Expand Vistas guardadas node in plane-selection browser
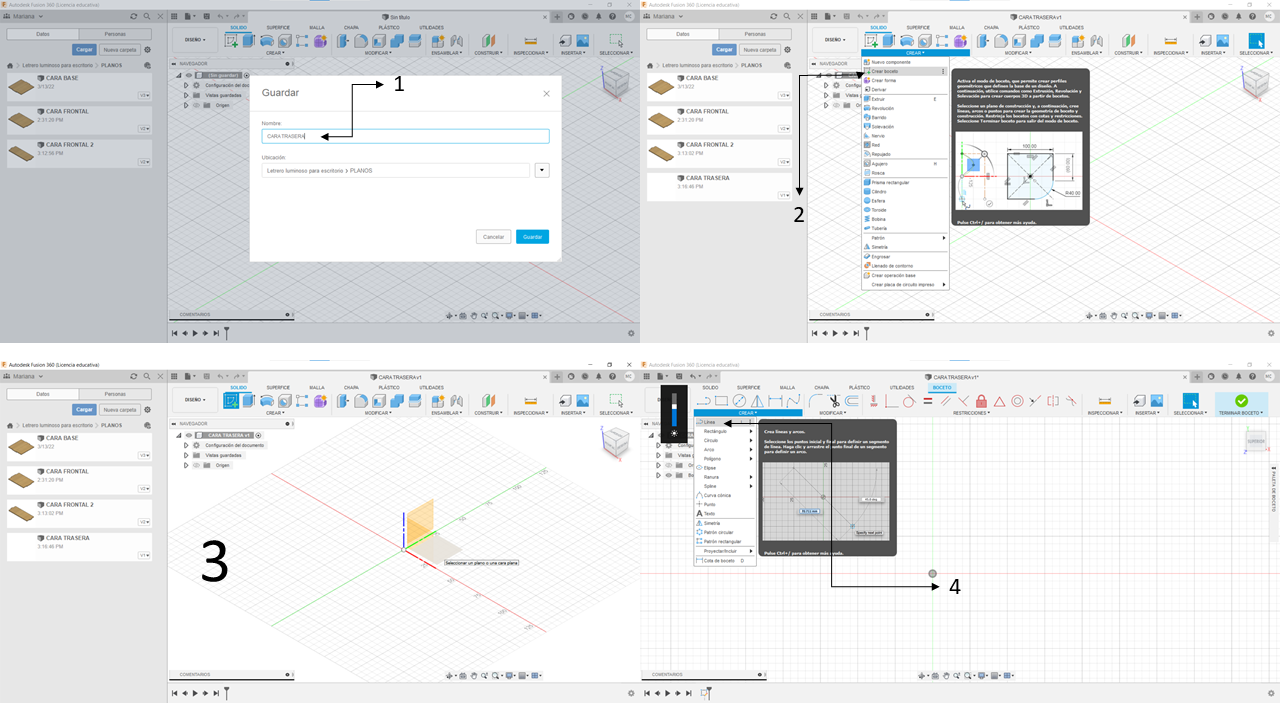Viewport: 1280px width, 720px height. coord(186,455)
